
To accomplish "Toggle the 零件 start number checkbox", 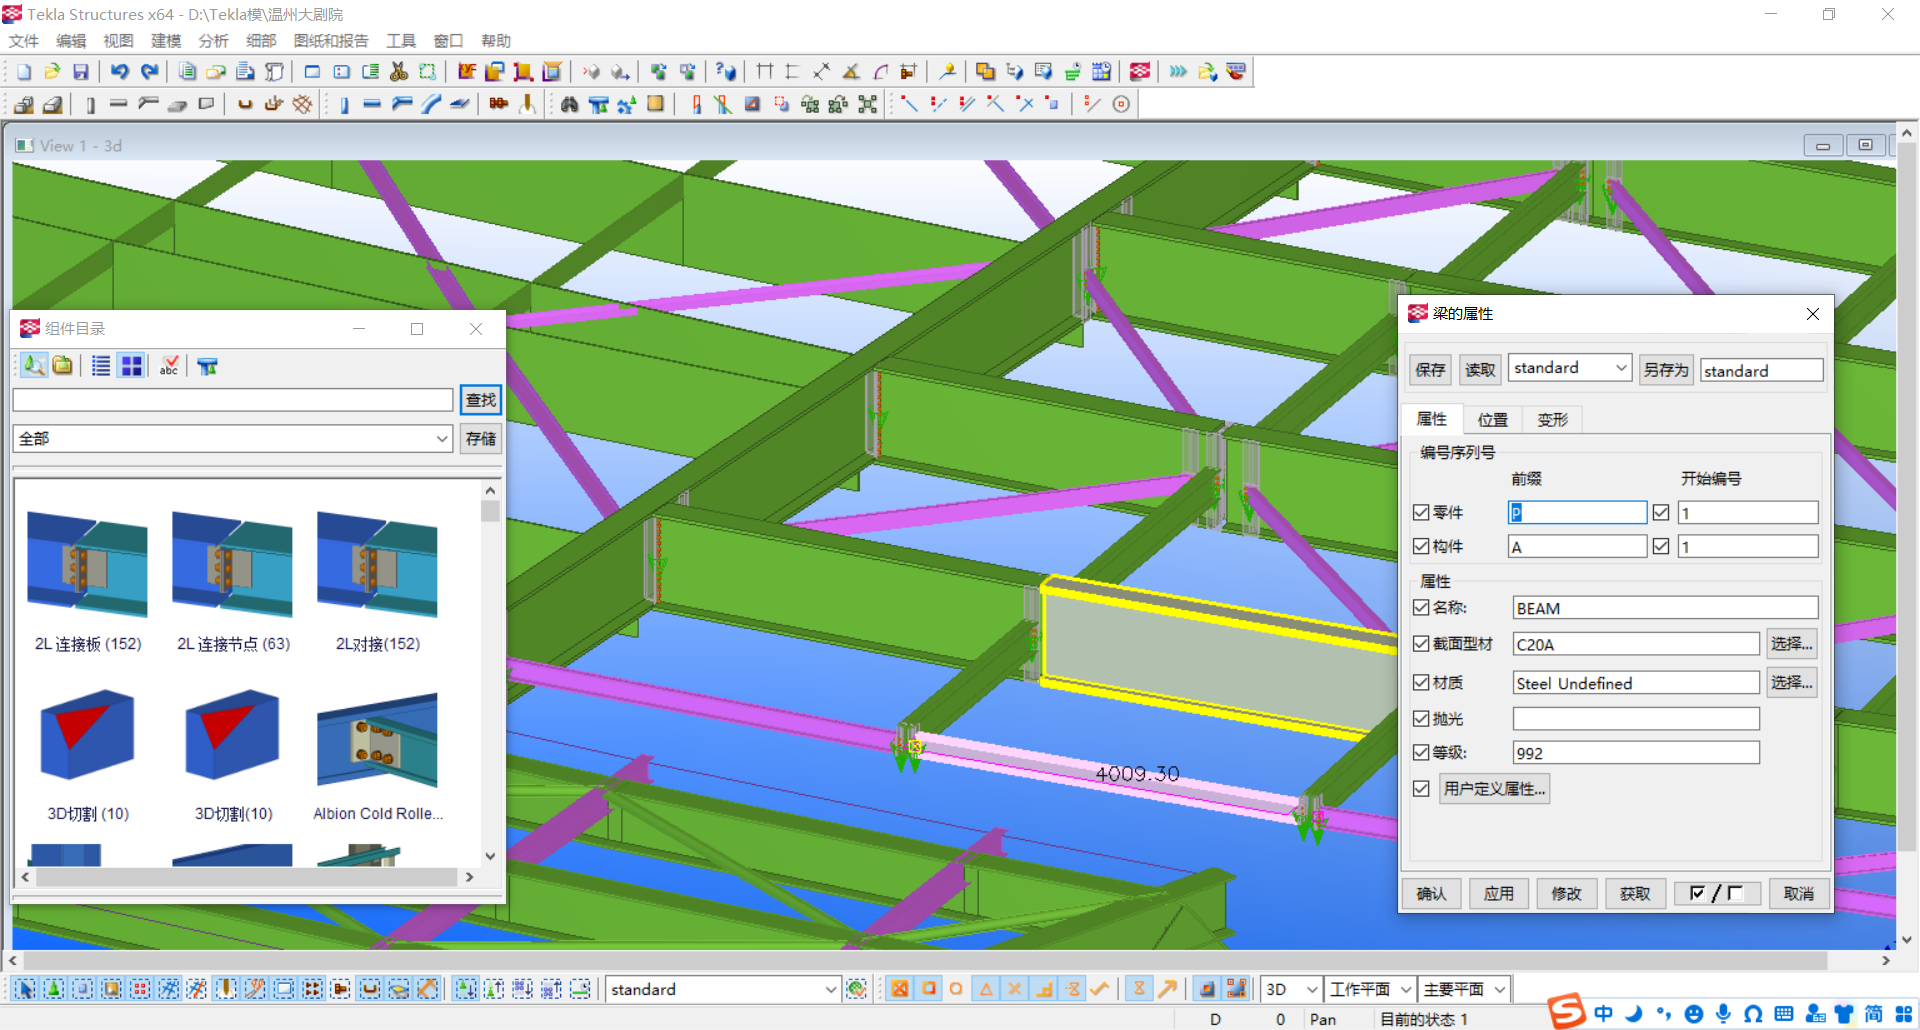I will point(1661,512).
